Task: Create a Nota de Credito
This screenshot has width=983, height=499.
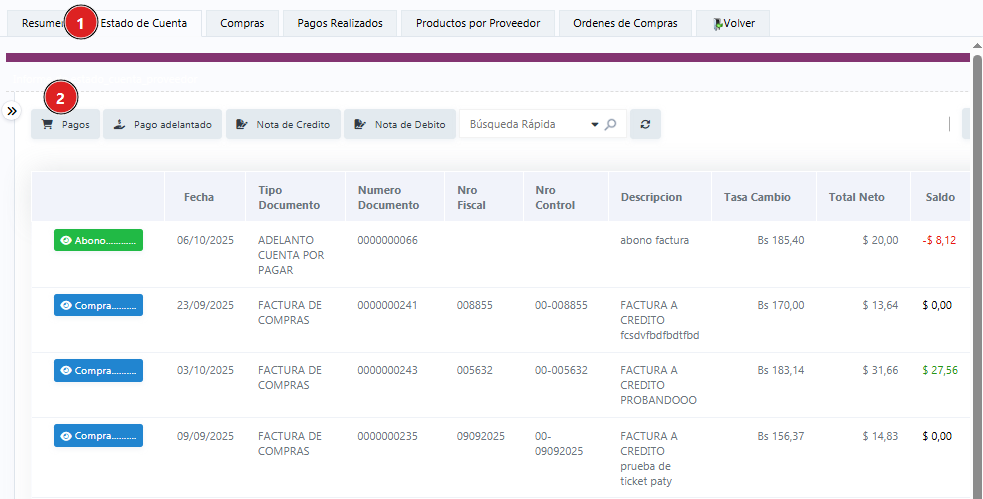Action: click(x=283, y=125)
